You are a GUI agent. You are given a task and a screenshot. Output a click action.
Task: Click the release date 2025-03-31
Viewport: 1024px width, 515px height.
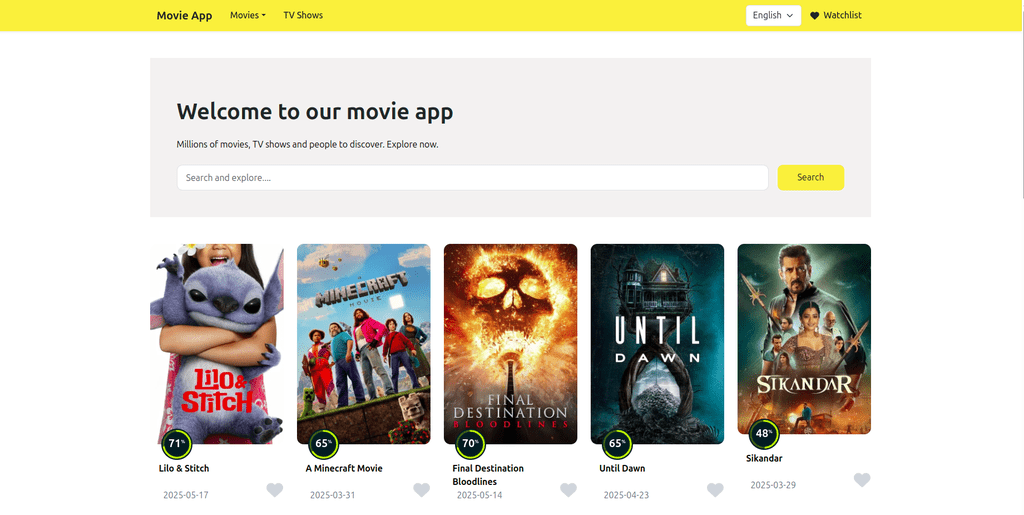[x=332, y=495]
